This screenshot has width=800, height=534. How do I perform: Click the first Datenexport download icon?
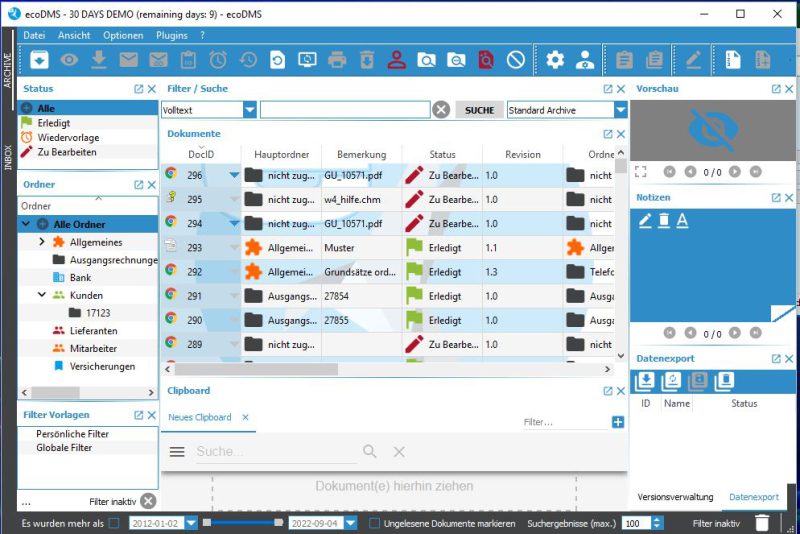point(644,381)
